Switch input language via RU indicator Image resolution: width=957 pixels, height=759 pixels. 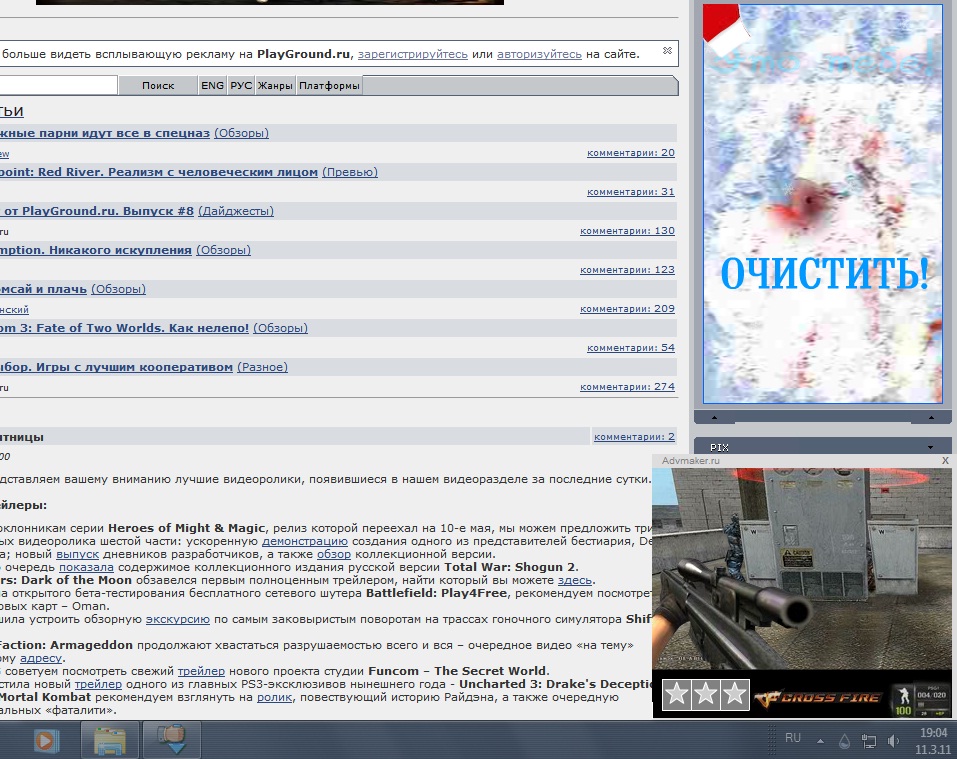coord(792,738)
